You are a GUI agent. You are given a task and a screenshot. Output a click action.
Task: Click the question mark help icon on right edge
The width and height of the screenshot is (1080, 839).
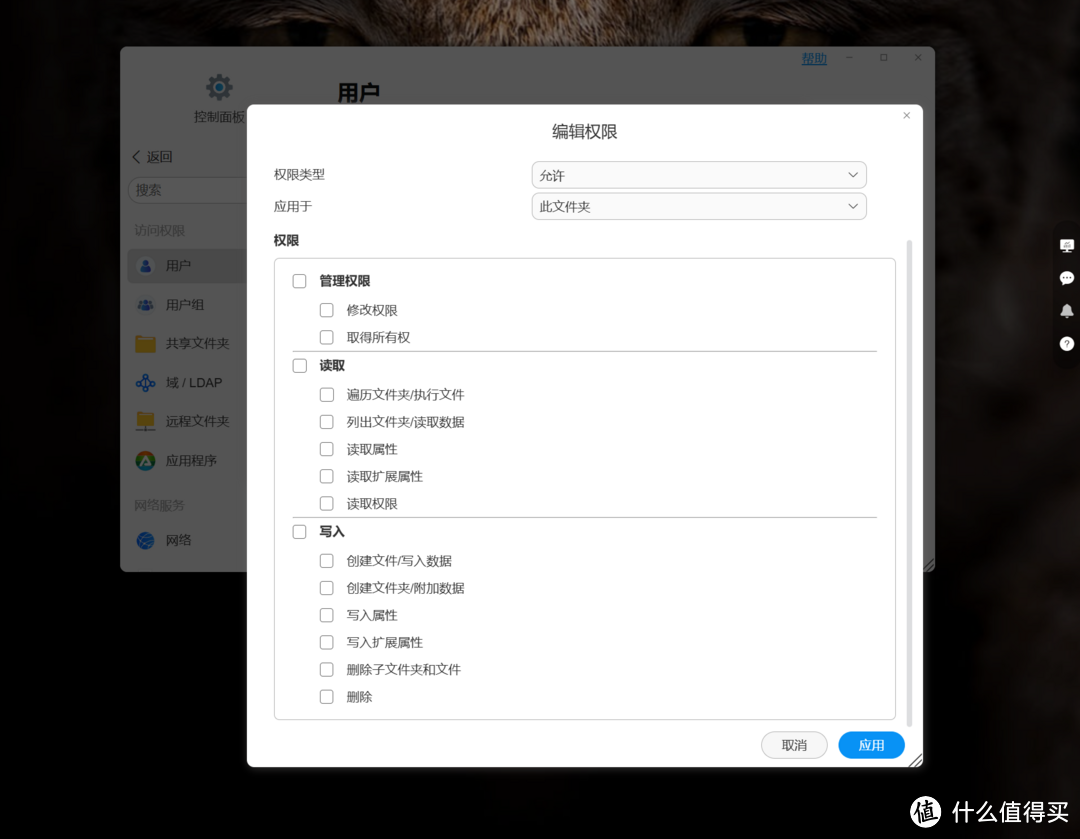pyautogui.click(x=1067, y=344)
